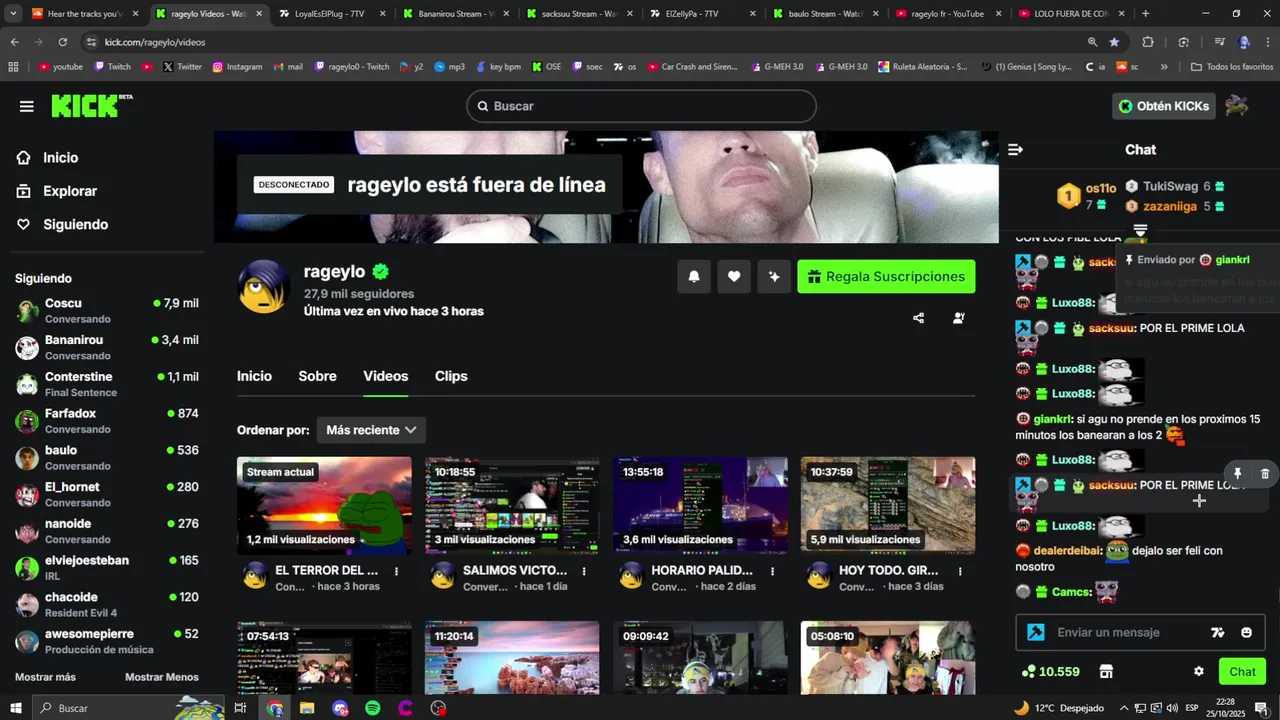Image resolution: width=1280 pixels, height=720 pixels.
Task: Open browser extensions puzzle icon
Action: tap(1148, 42)
